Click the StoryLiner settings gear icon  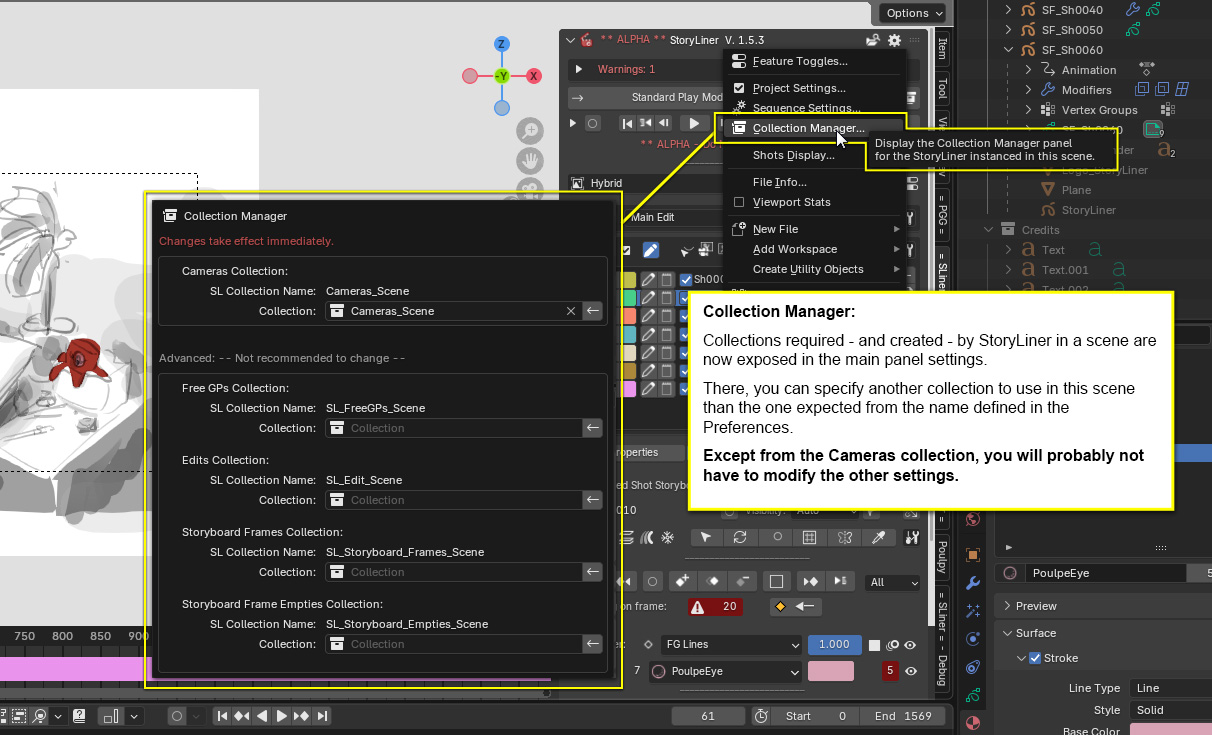tap(894, 40)
